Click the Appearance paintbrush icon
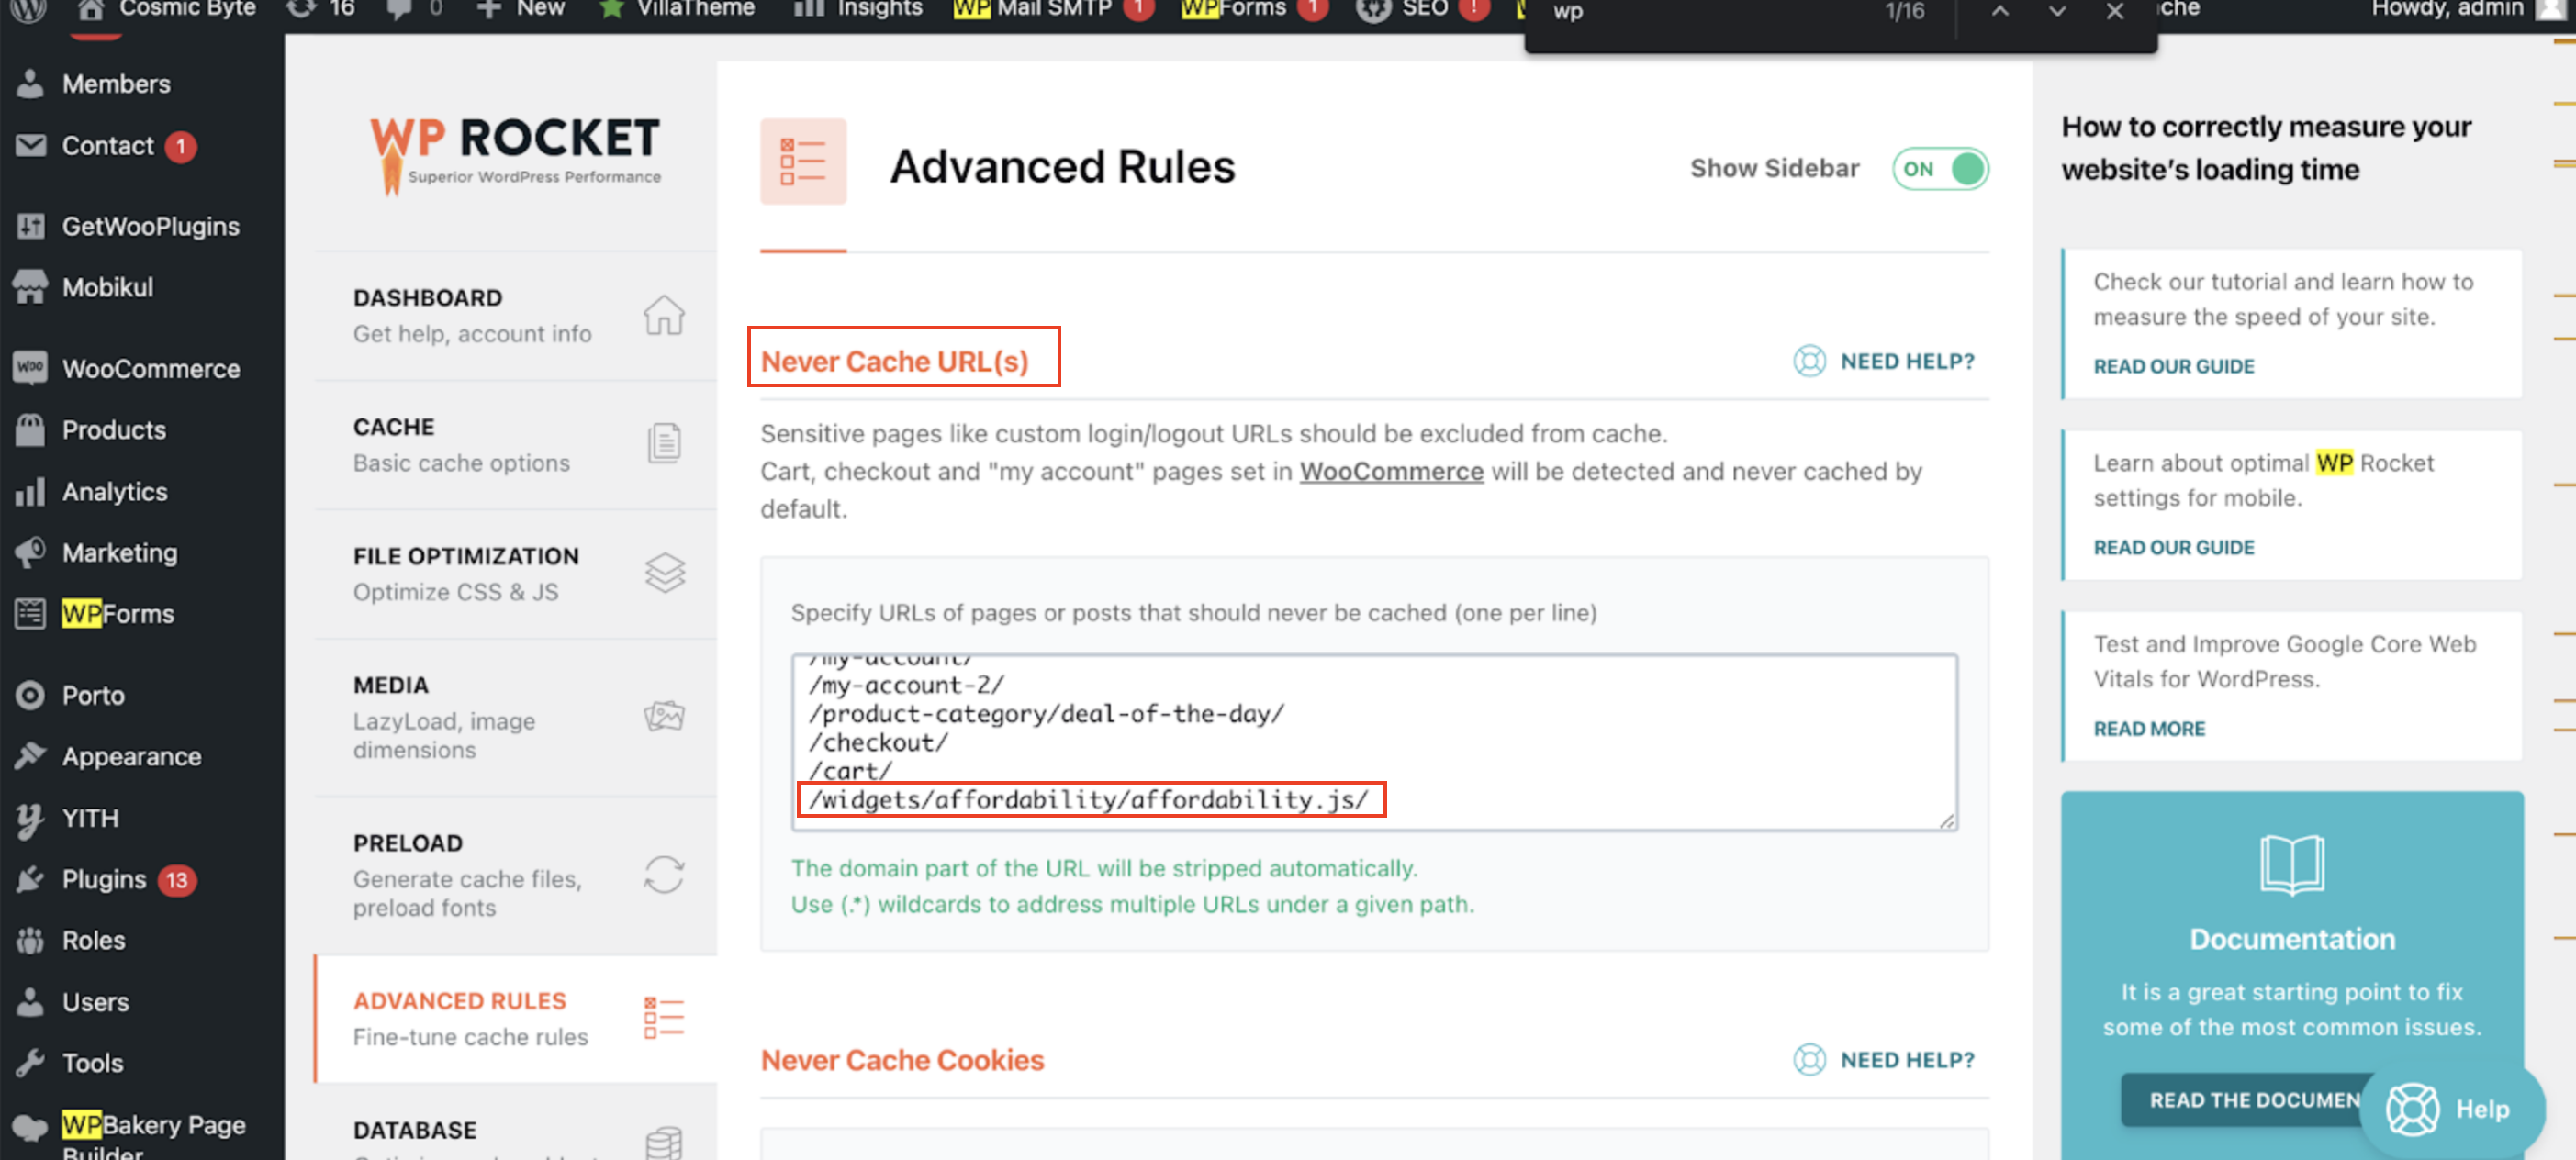 (x=30, y=756)
